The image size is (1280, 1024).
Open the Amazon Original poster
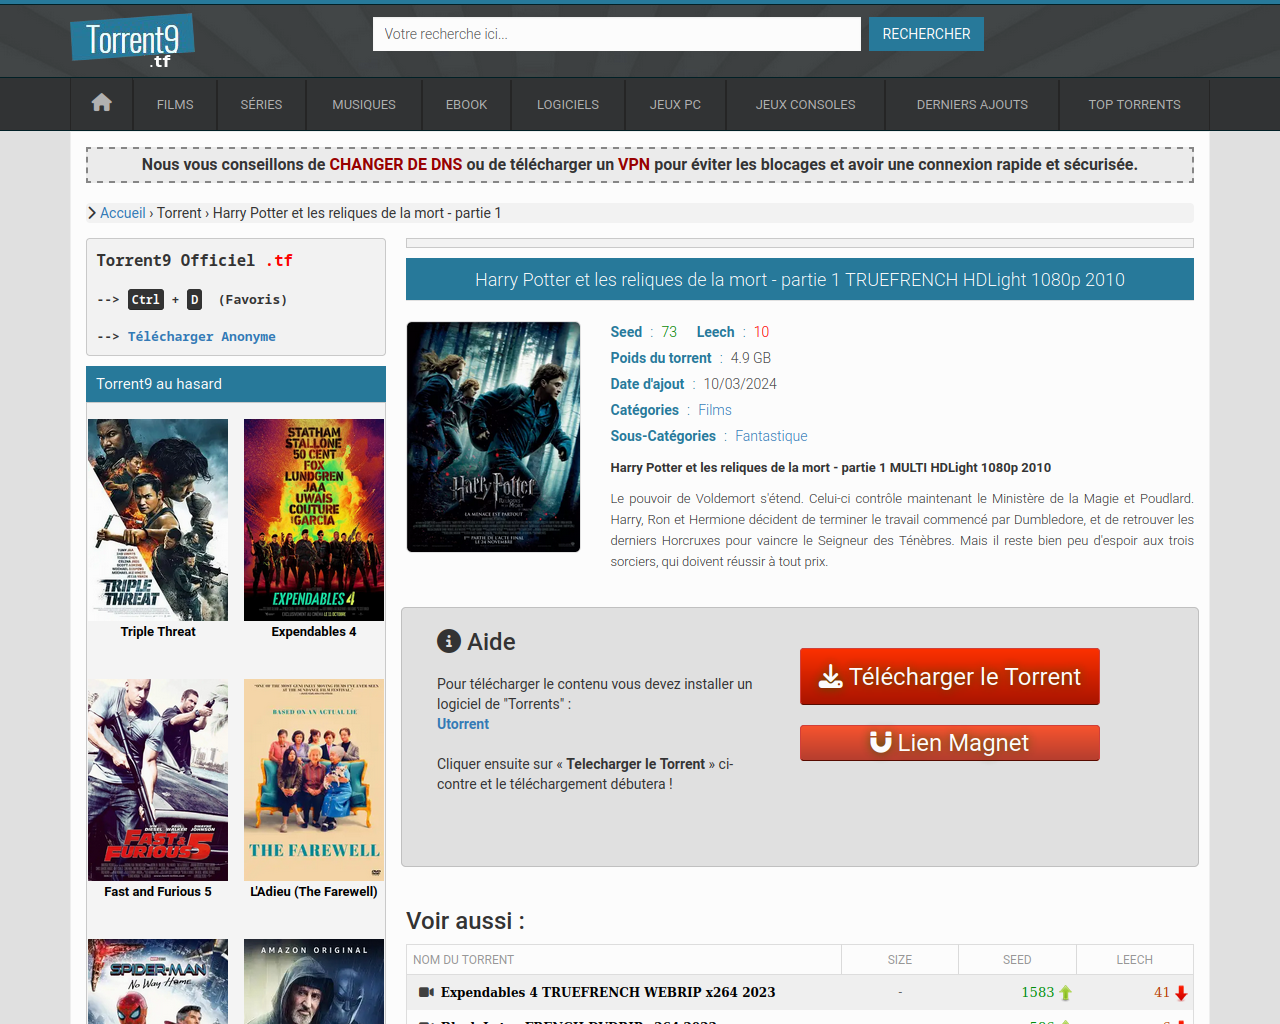tap(314, 981)
